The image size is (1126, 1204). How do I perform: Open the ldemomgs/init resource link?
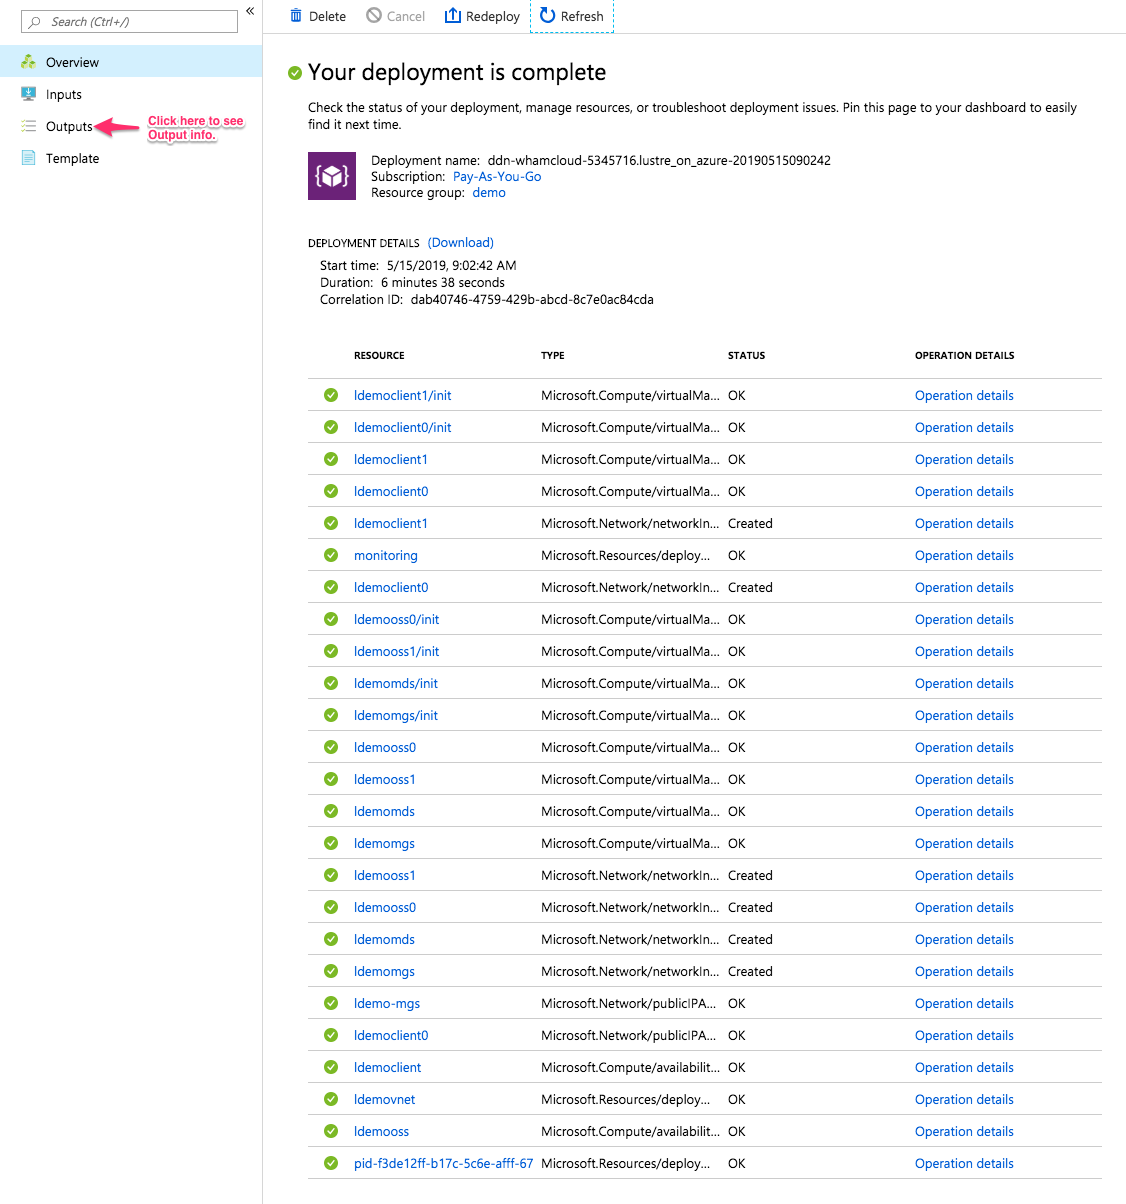(396, 715)
